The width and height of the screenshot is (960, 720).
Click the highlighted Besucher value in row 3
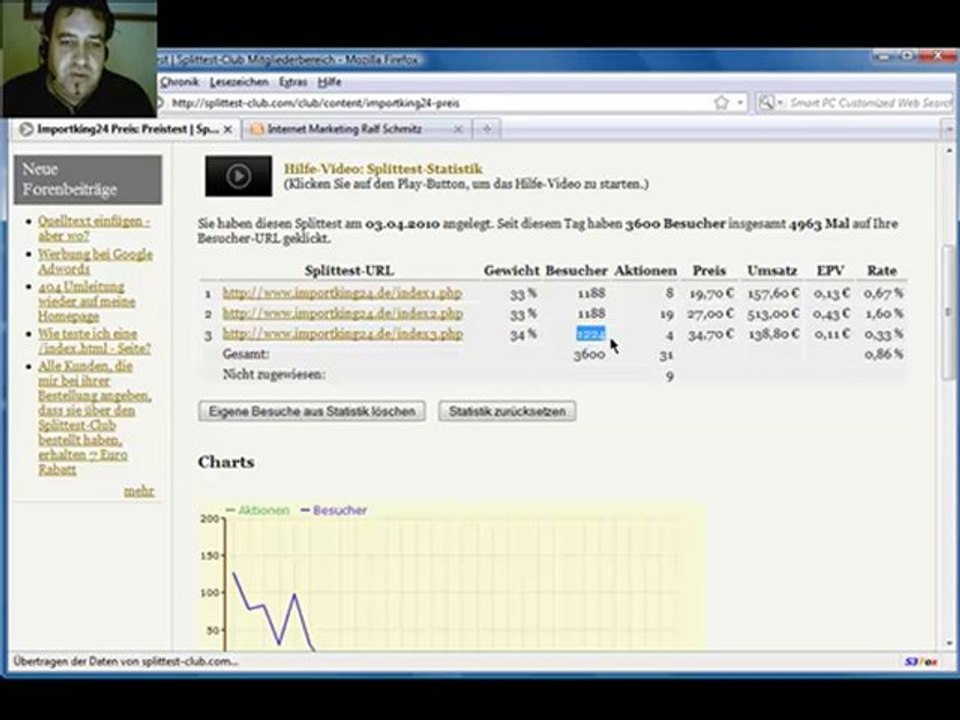(591, 334)
